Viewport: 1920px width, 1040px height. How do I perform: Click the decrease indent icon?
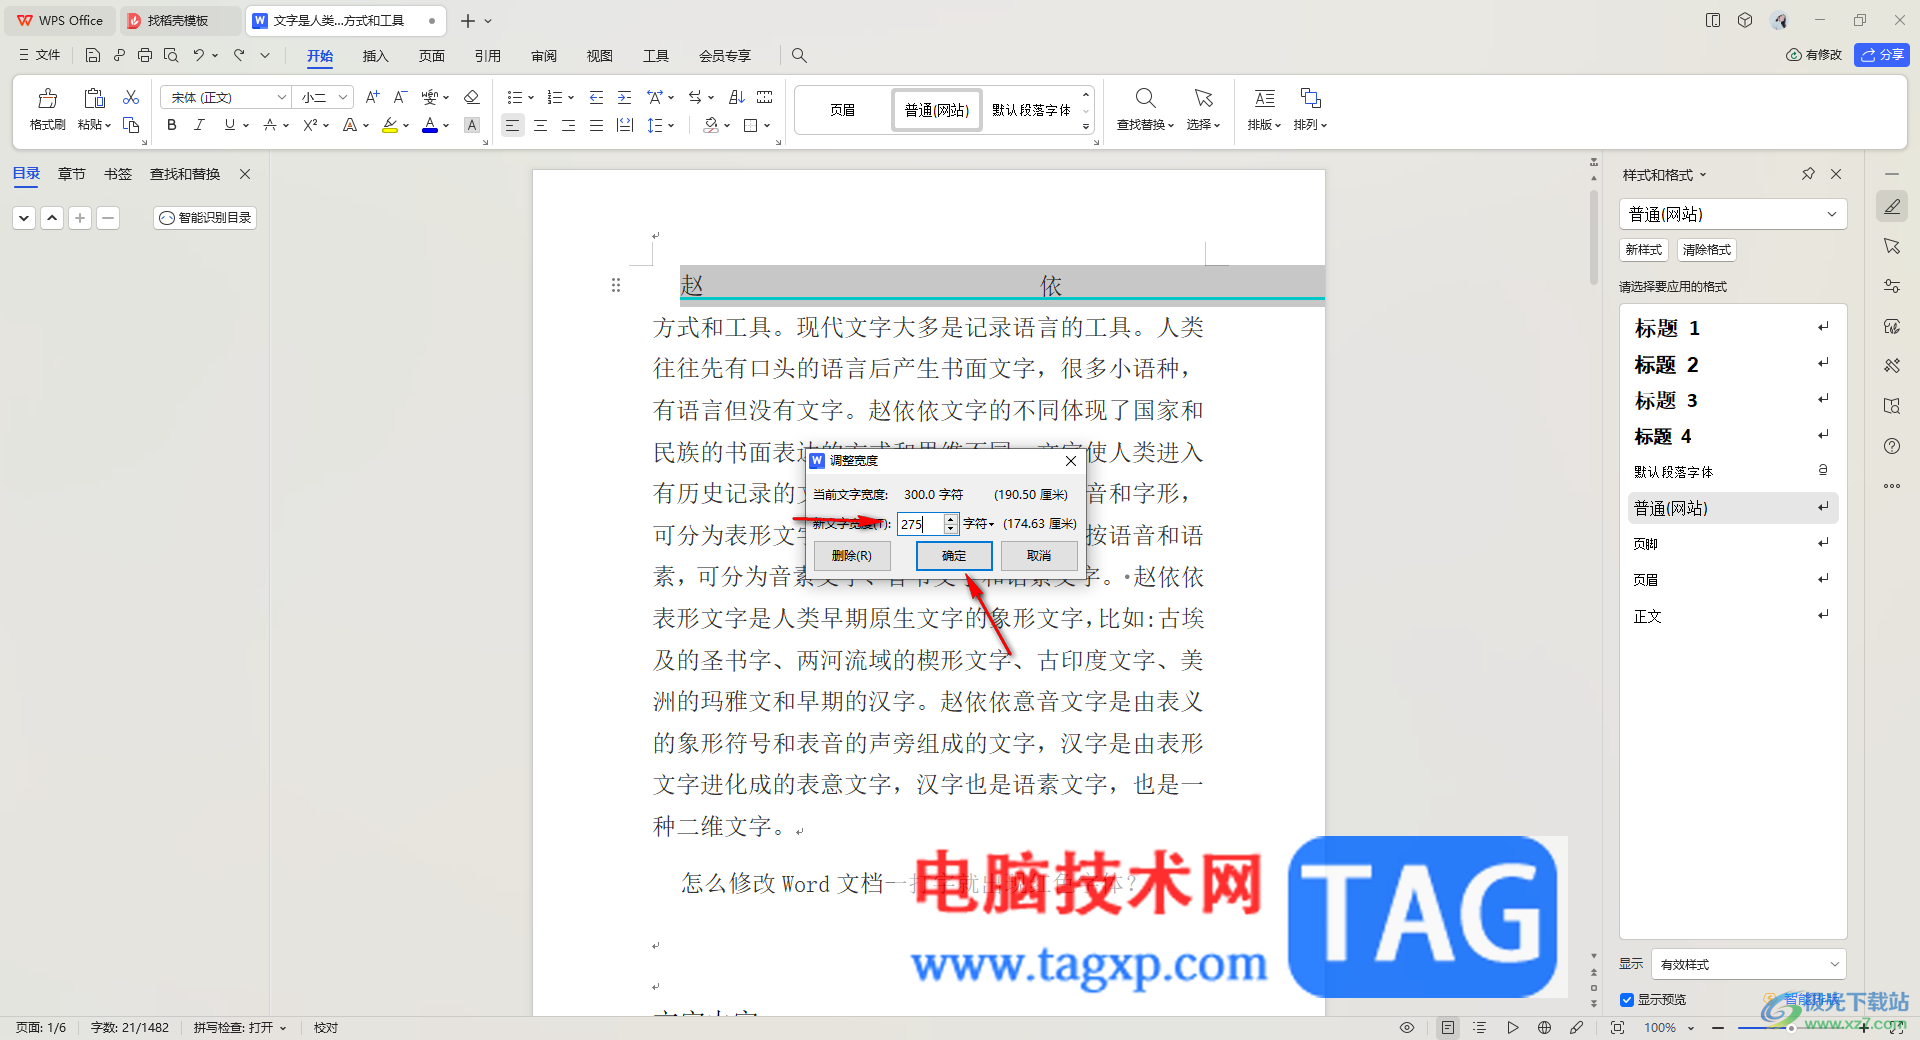[596, 97]
